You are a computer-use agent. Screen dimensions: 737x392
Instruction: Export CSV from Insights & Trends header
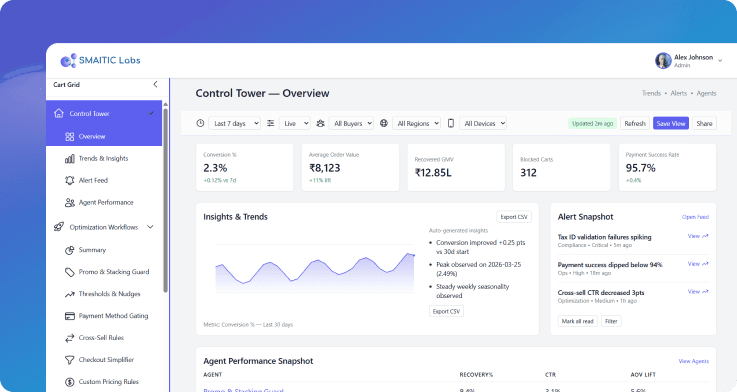pyautogui.click(x=514, y=217)
